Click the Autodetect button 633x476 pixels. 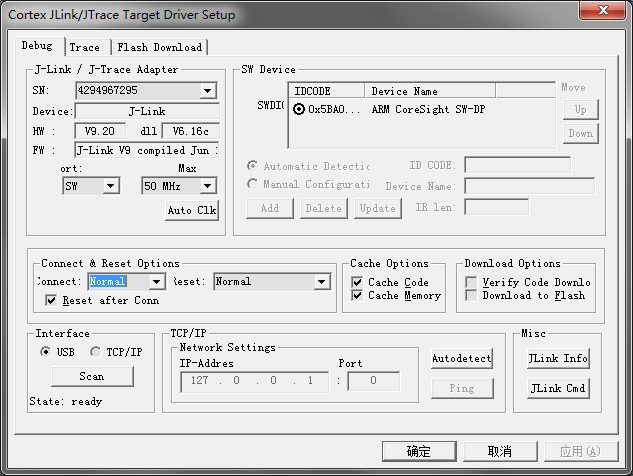[x=462, y=358]
